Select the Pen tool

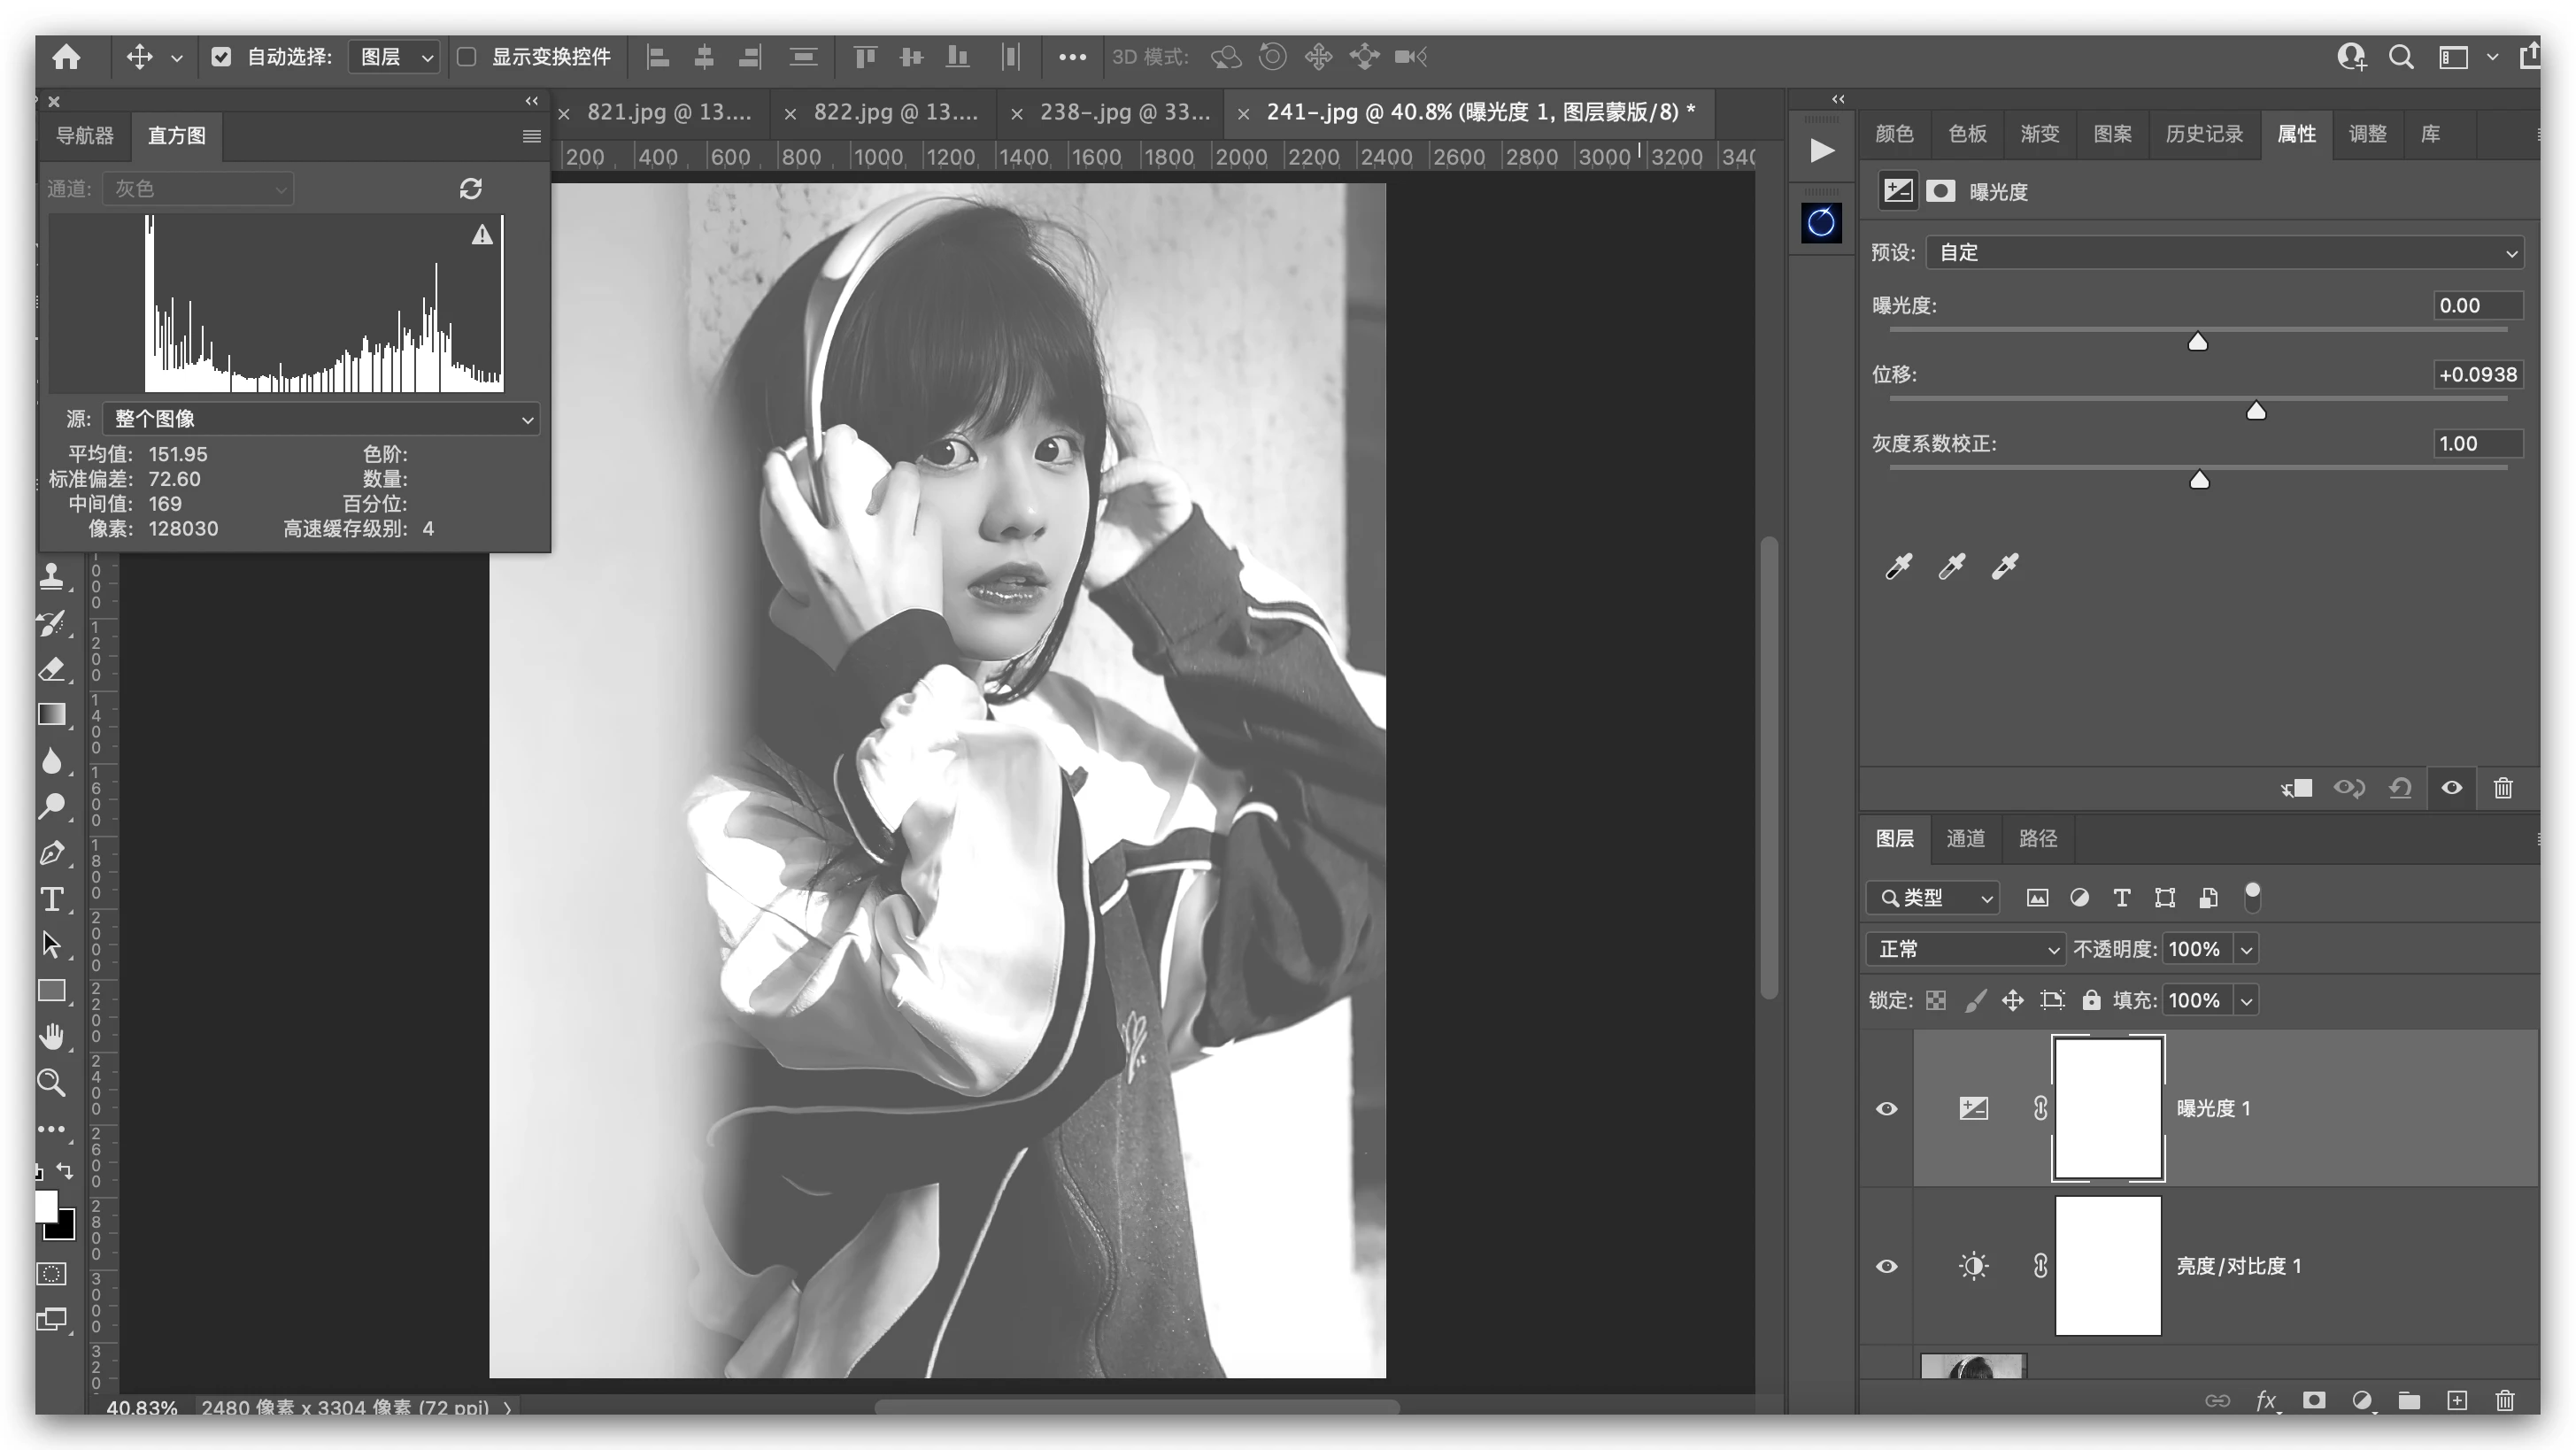[52, 853]
